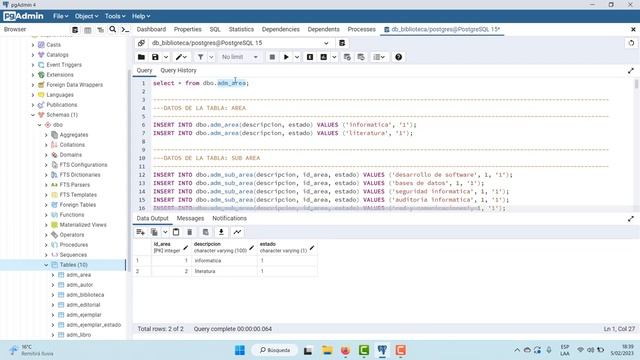The width and height of the screenshot is (640, 360).
Task: Expand the Functions tree node
Action: (x=46, y=215)
